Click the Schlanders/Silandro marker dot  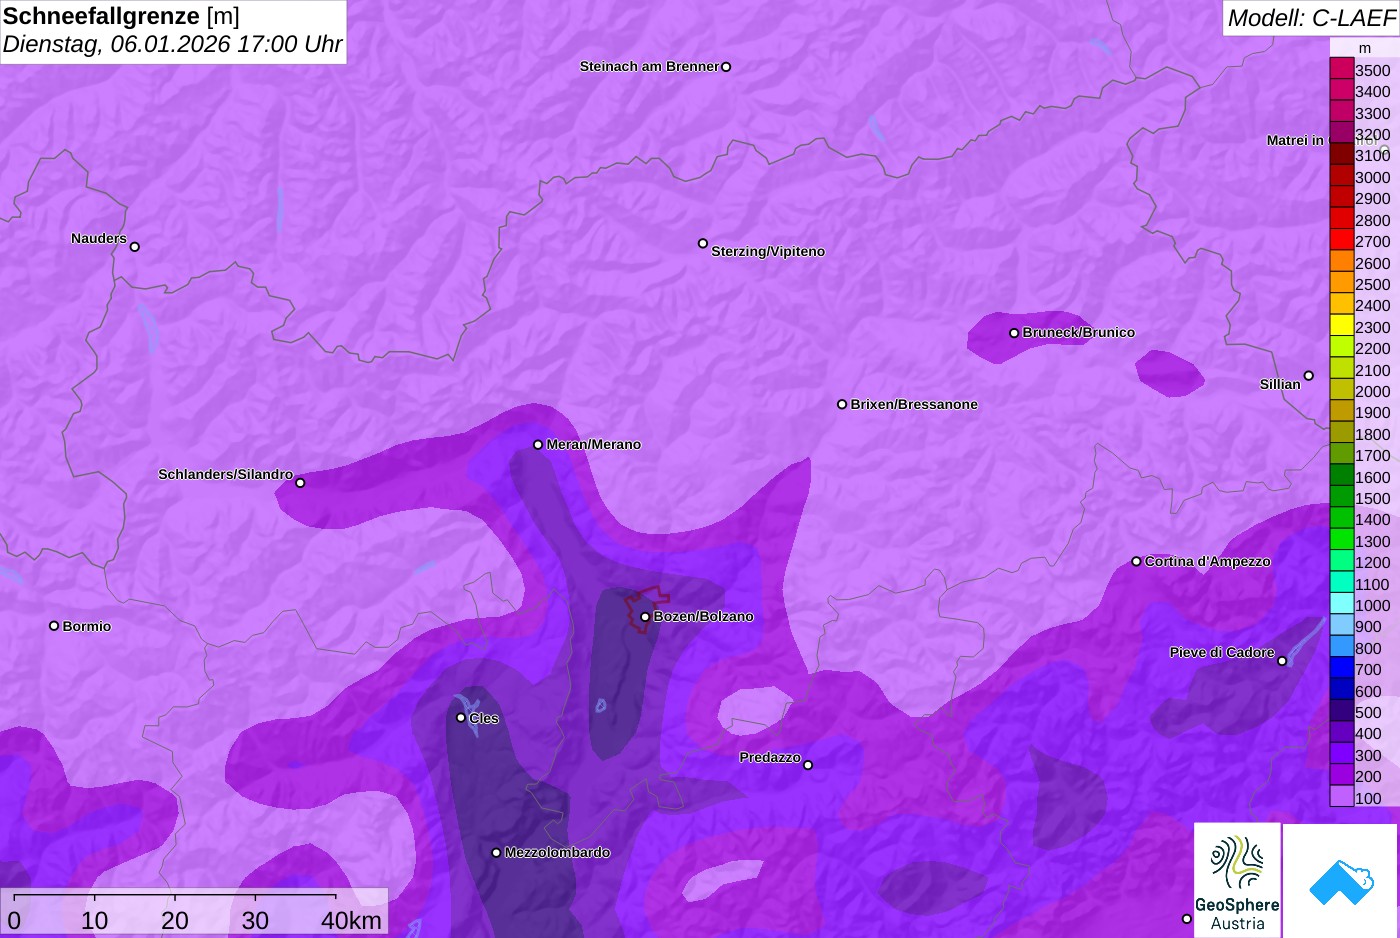coord(300,483)
